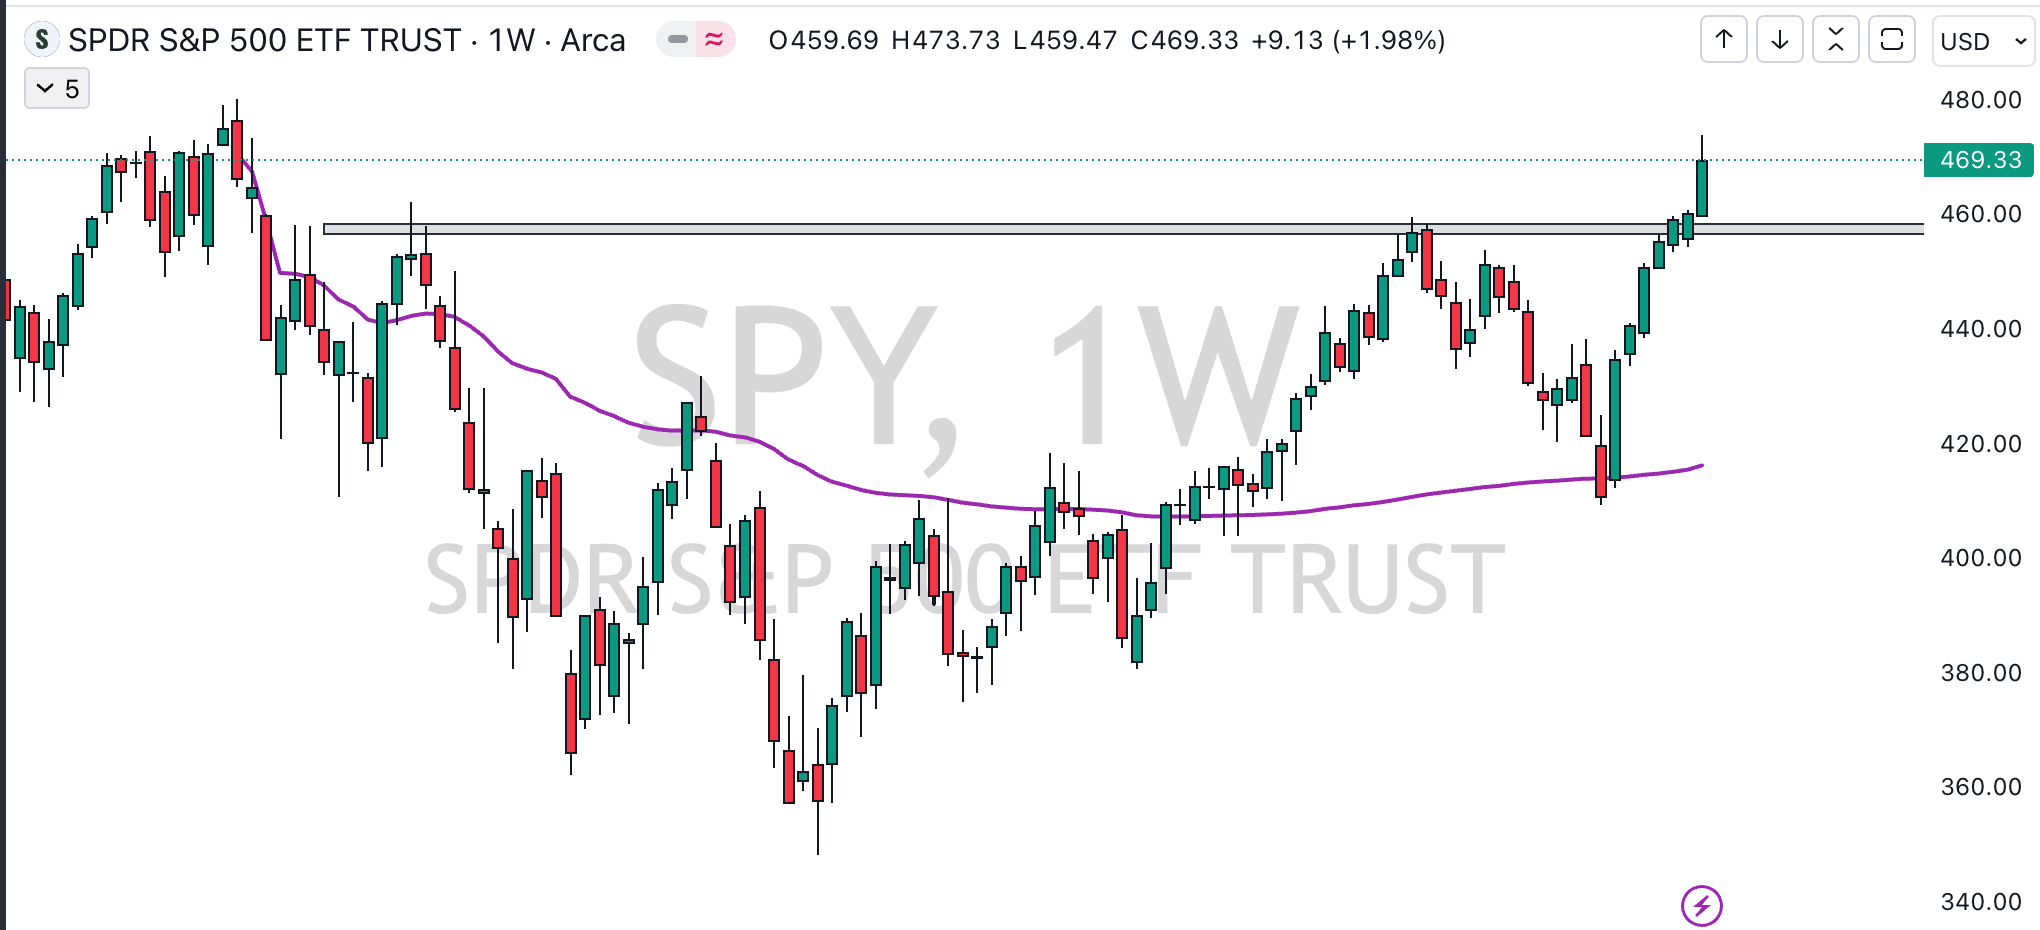This screenshot has height=930, width=2040.
Task: Collapse the chart pane
Action: [x=1836, y=40]
